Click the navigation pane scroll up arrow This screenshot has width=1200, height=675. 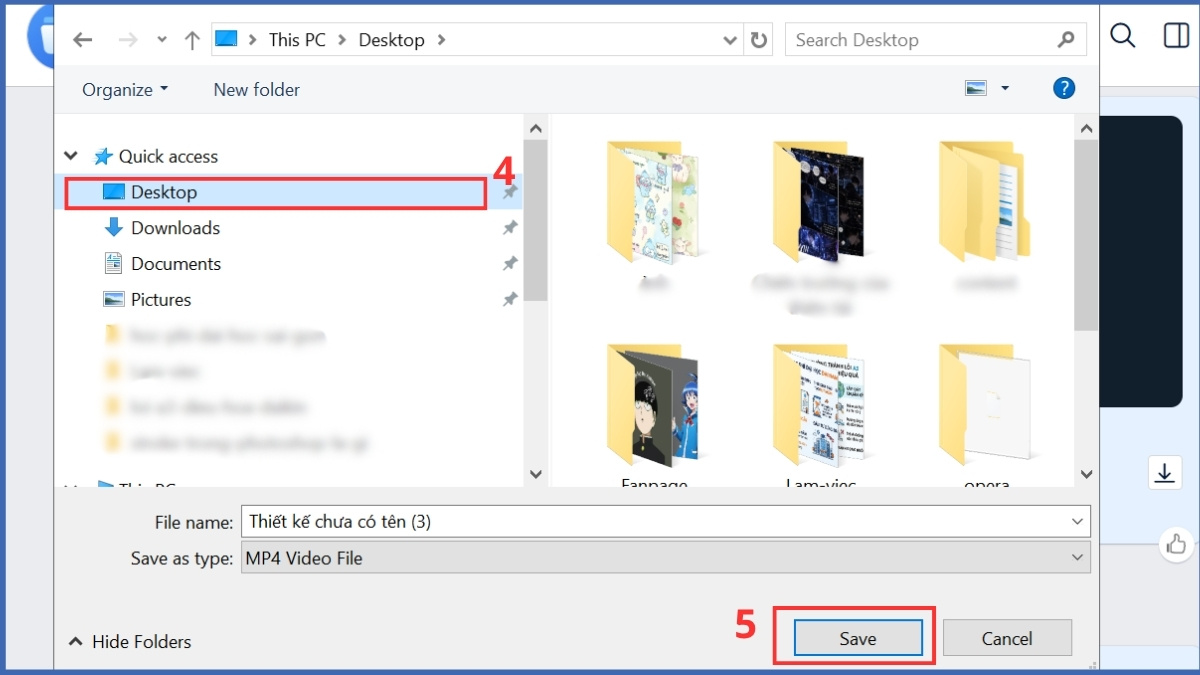coord(536,128)
